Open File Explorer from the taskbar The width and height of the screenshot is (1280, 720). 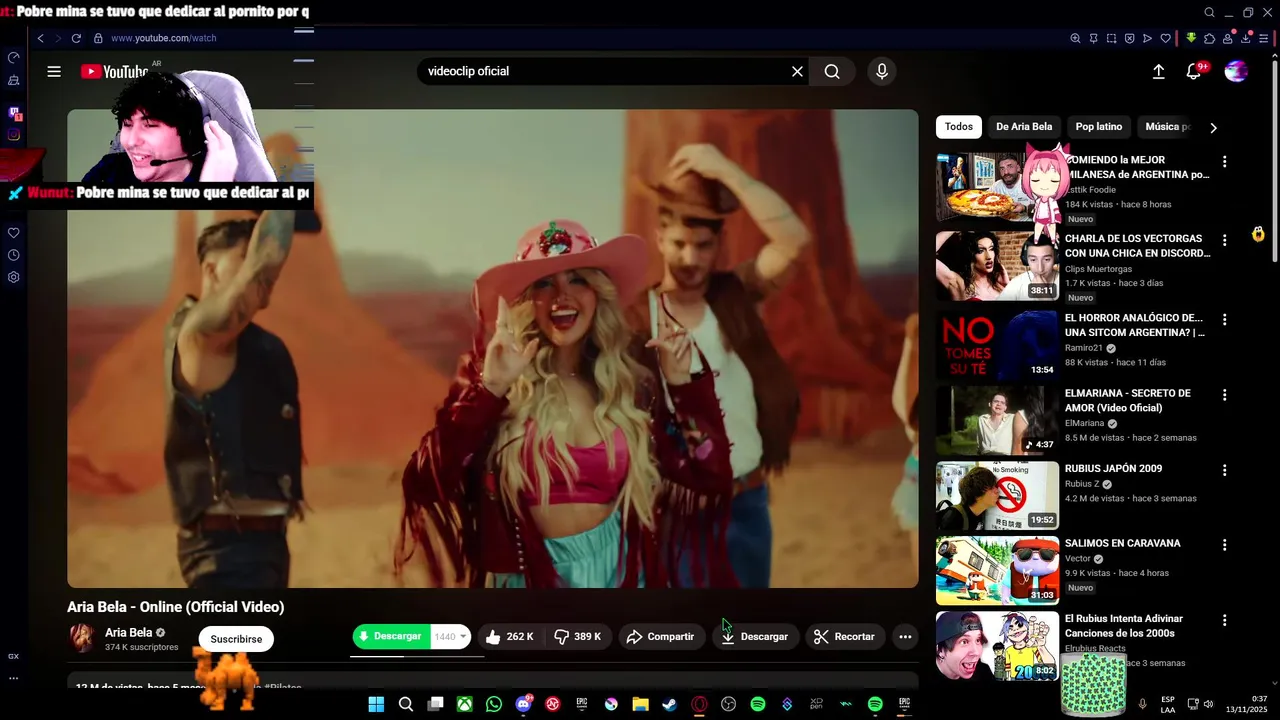(x=640, y=704)
